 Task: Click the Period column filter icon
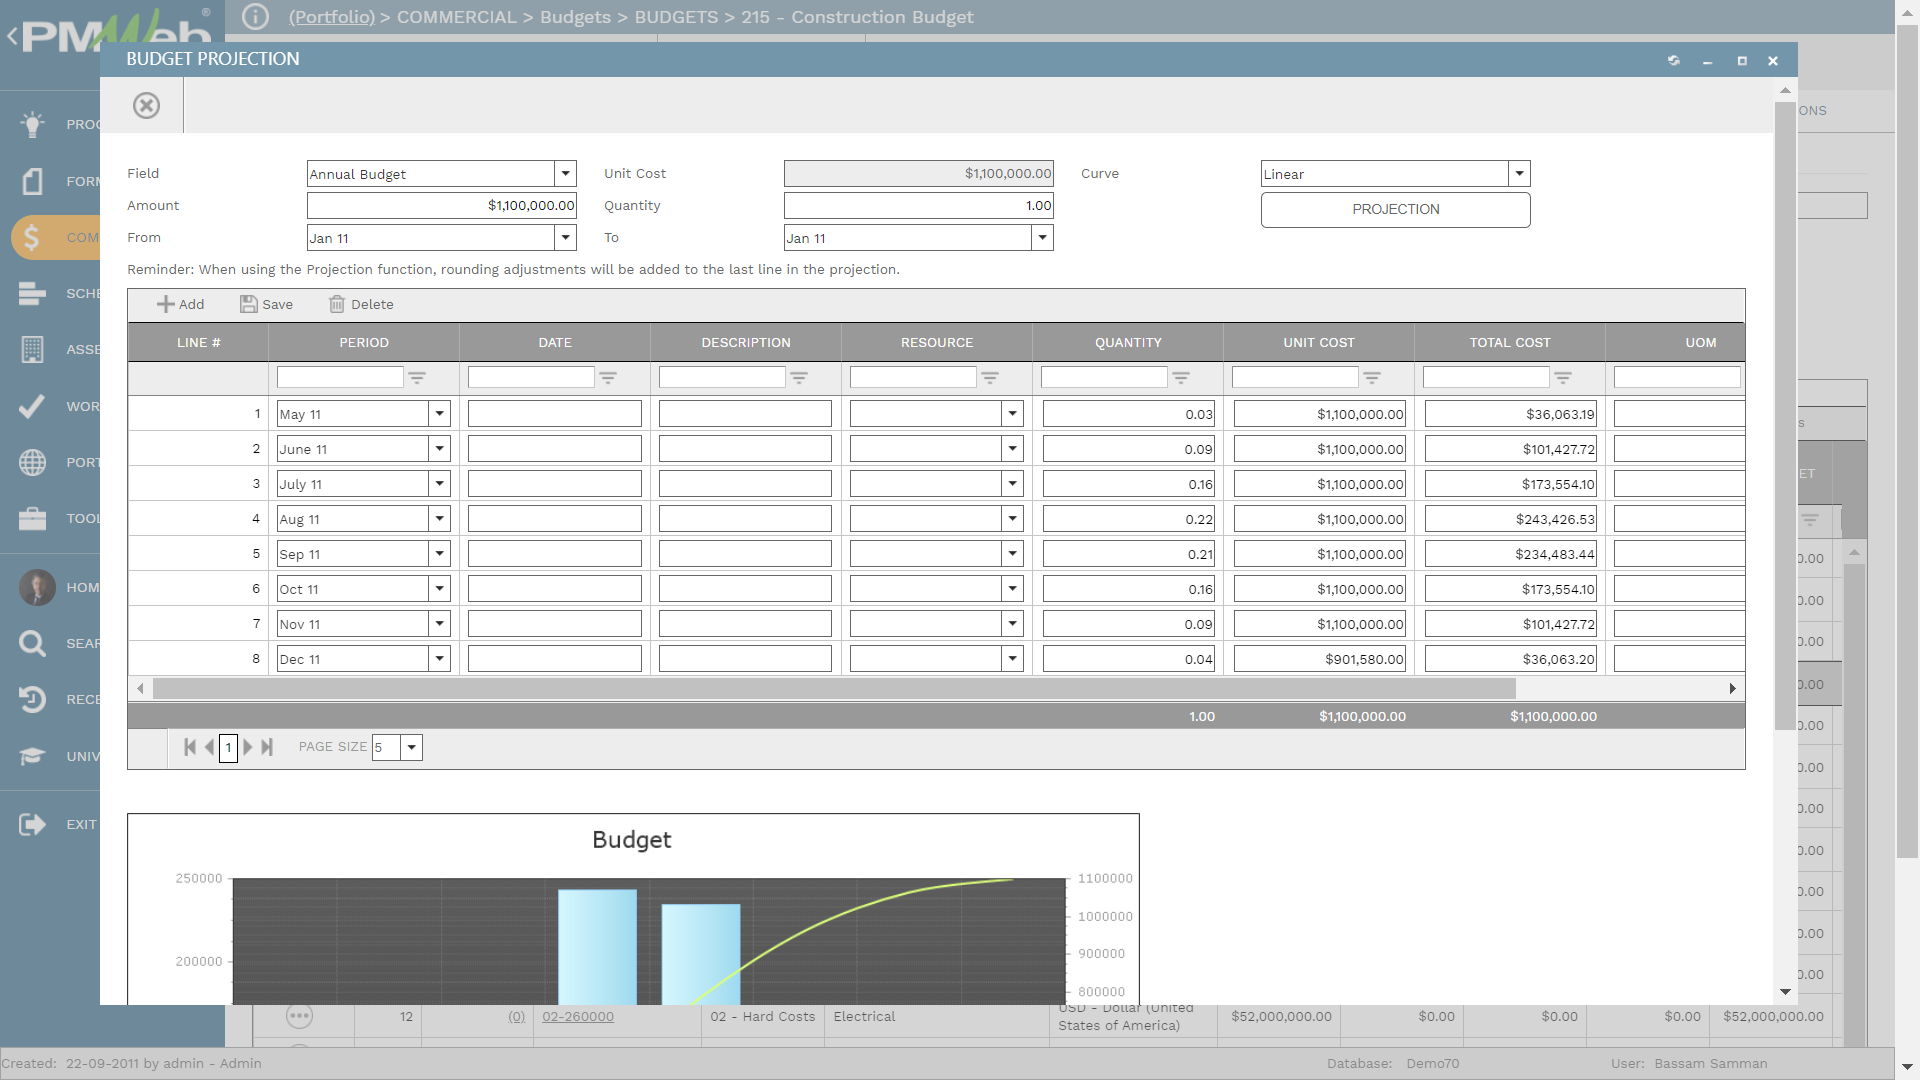pos(417,378)
